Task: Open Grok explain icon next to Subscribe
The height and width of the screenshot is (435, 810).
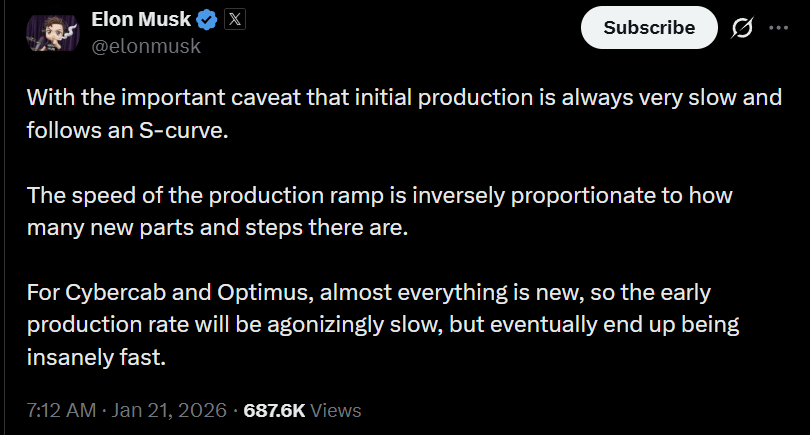Action: (742, 28)
